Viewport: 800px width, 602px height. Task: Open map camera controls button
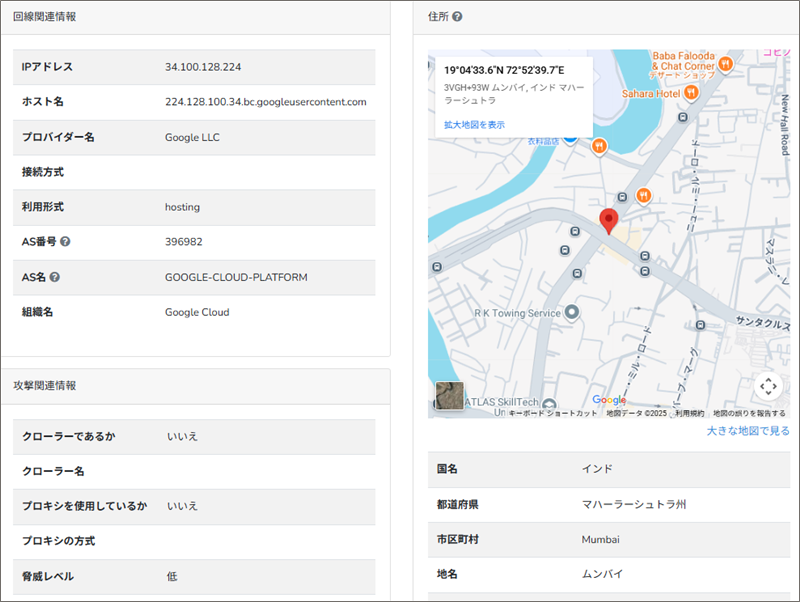point(767,386)
